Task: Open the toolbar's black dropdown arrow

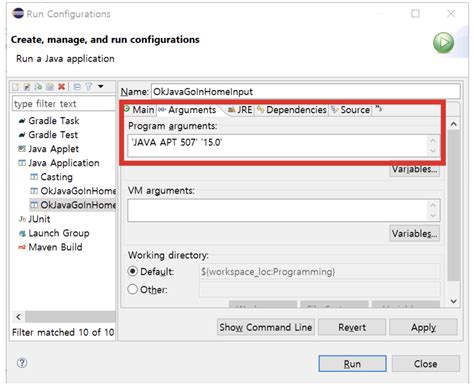Action: (x=101, y=87)
